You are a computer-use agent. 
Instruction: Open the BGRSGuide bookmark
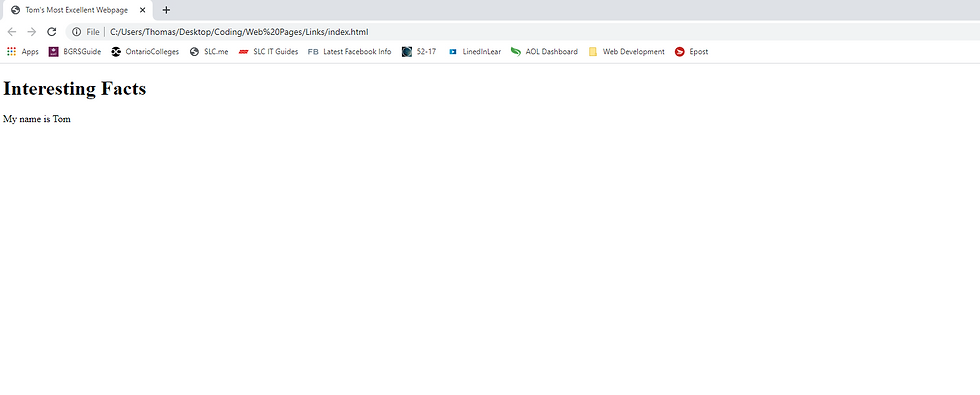(x=75, y=52)
